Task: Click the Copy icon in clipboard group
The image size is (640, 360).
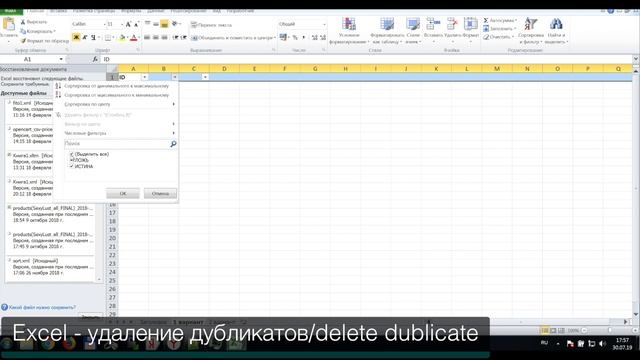Action: 23,31
